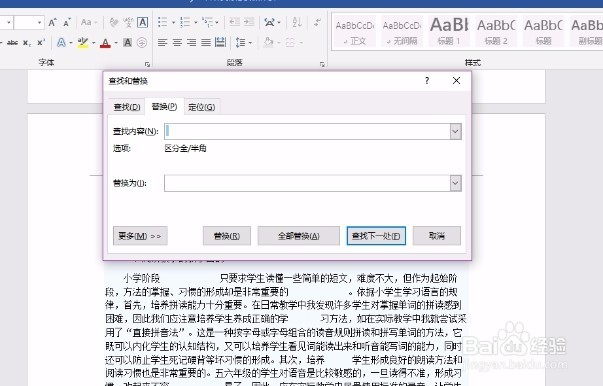Click the 替换(R) button
603x386 pixels.
click(227, 236)
